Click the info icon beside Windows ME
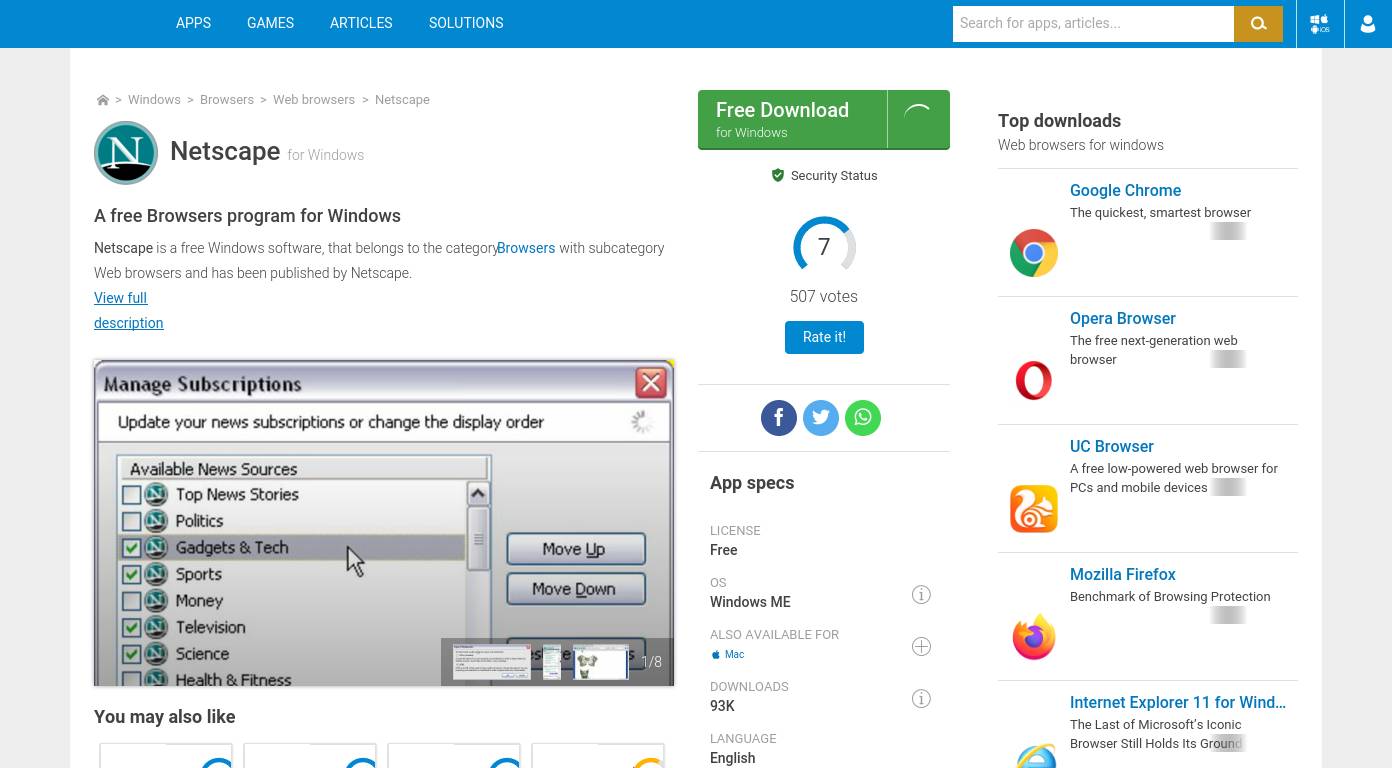Viewport: 1392px width, 768px height. pyautogui.click(x=921, y=595)
